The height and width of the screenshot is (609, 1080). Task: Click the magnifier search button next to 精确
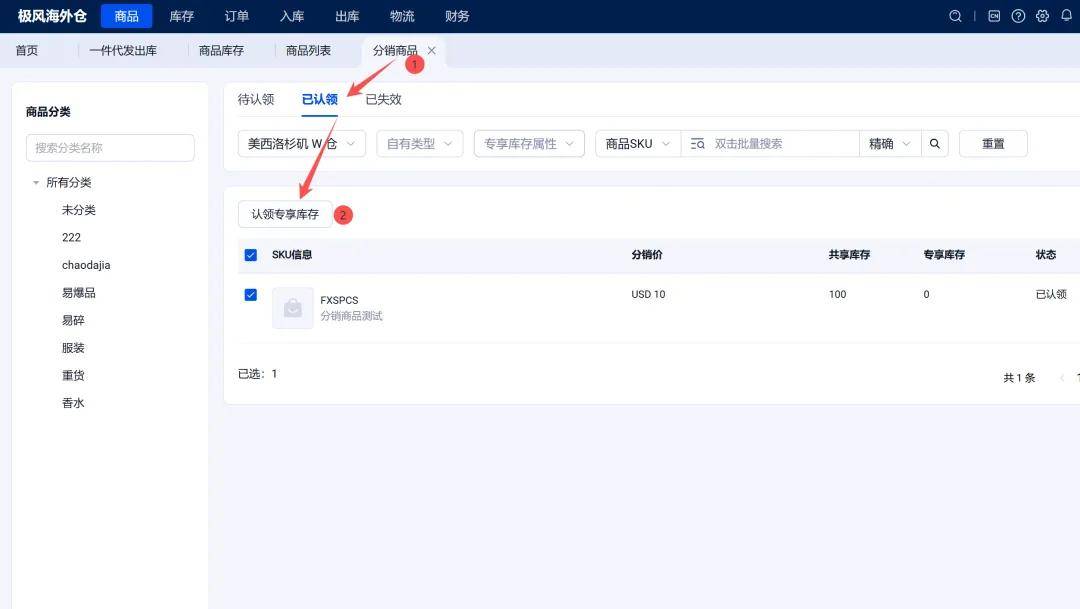[x=935, y=143]
